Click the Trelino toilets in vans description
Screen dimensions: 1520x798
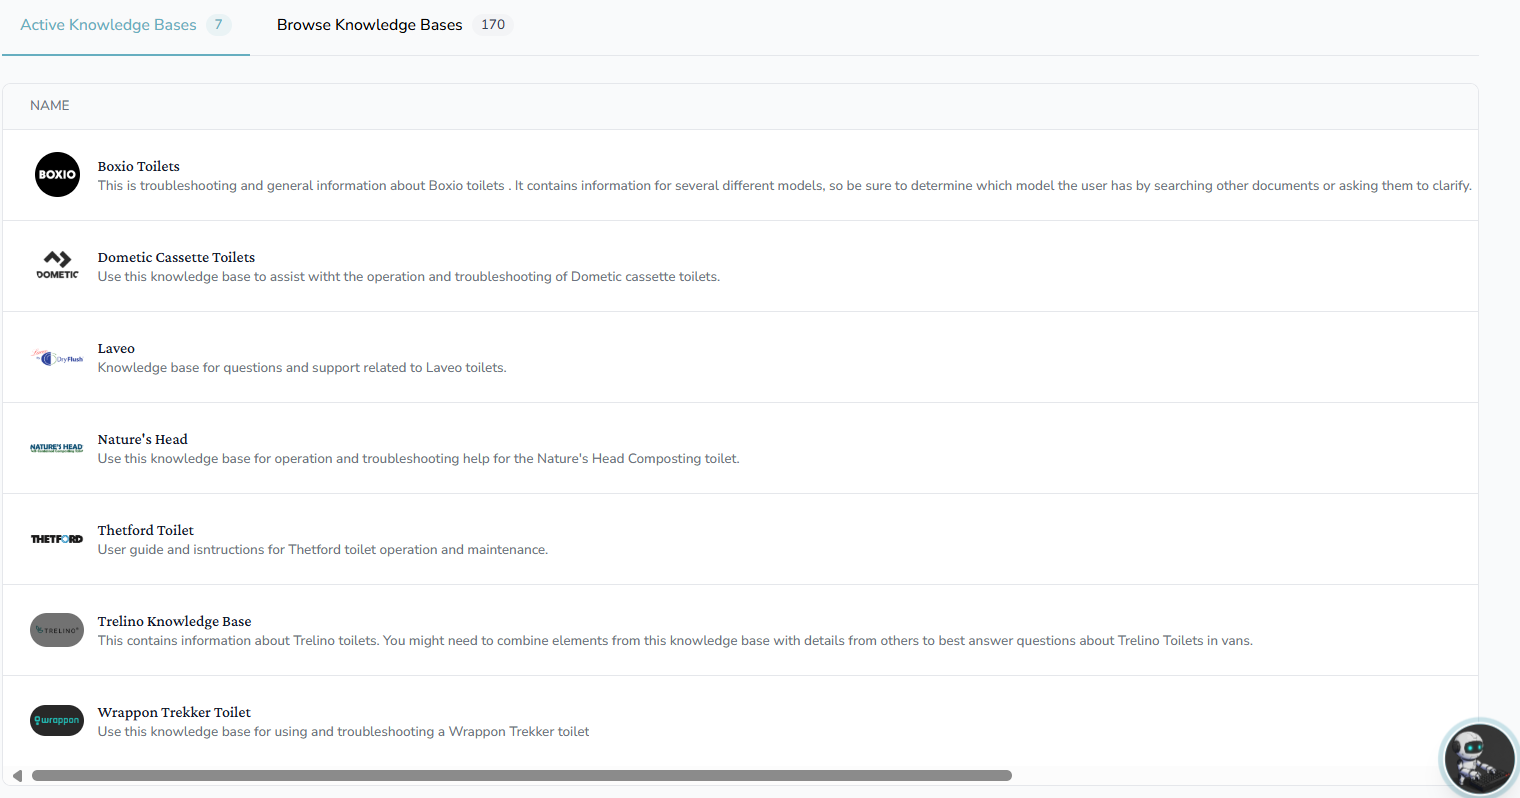click(675, 641)
